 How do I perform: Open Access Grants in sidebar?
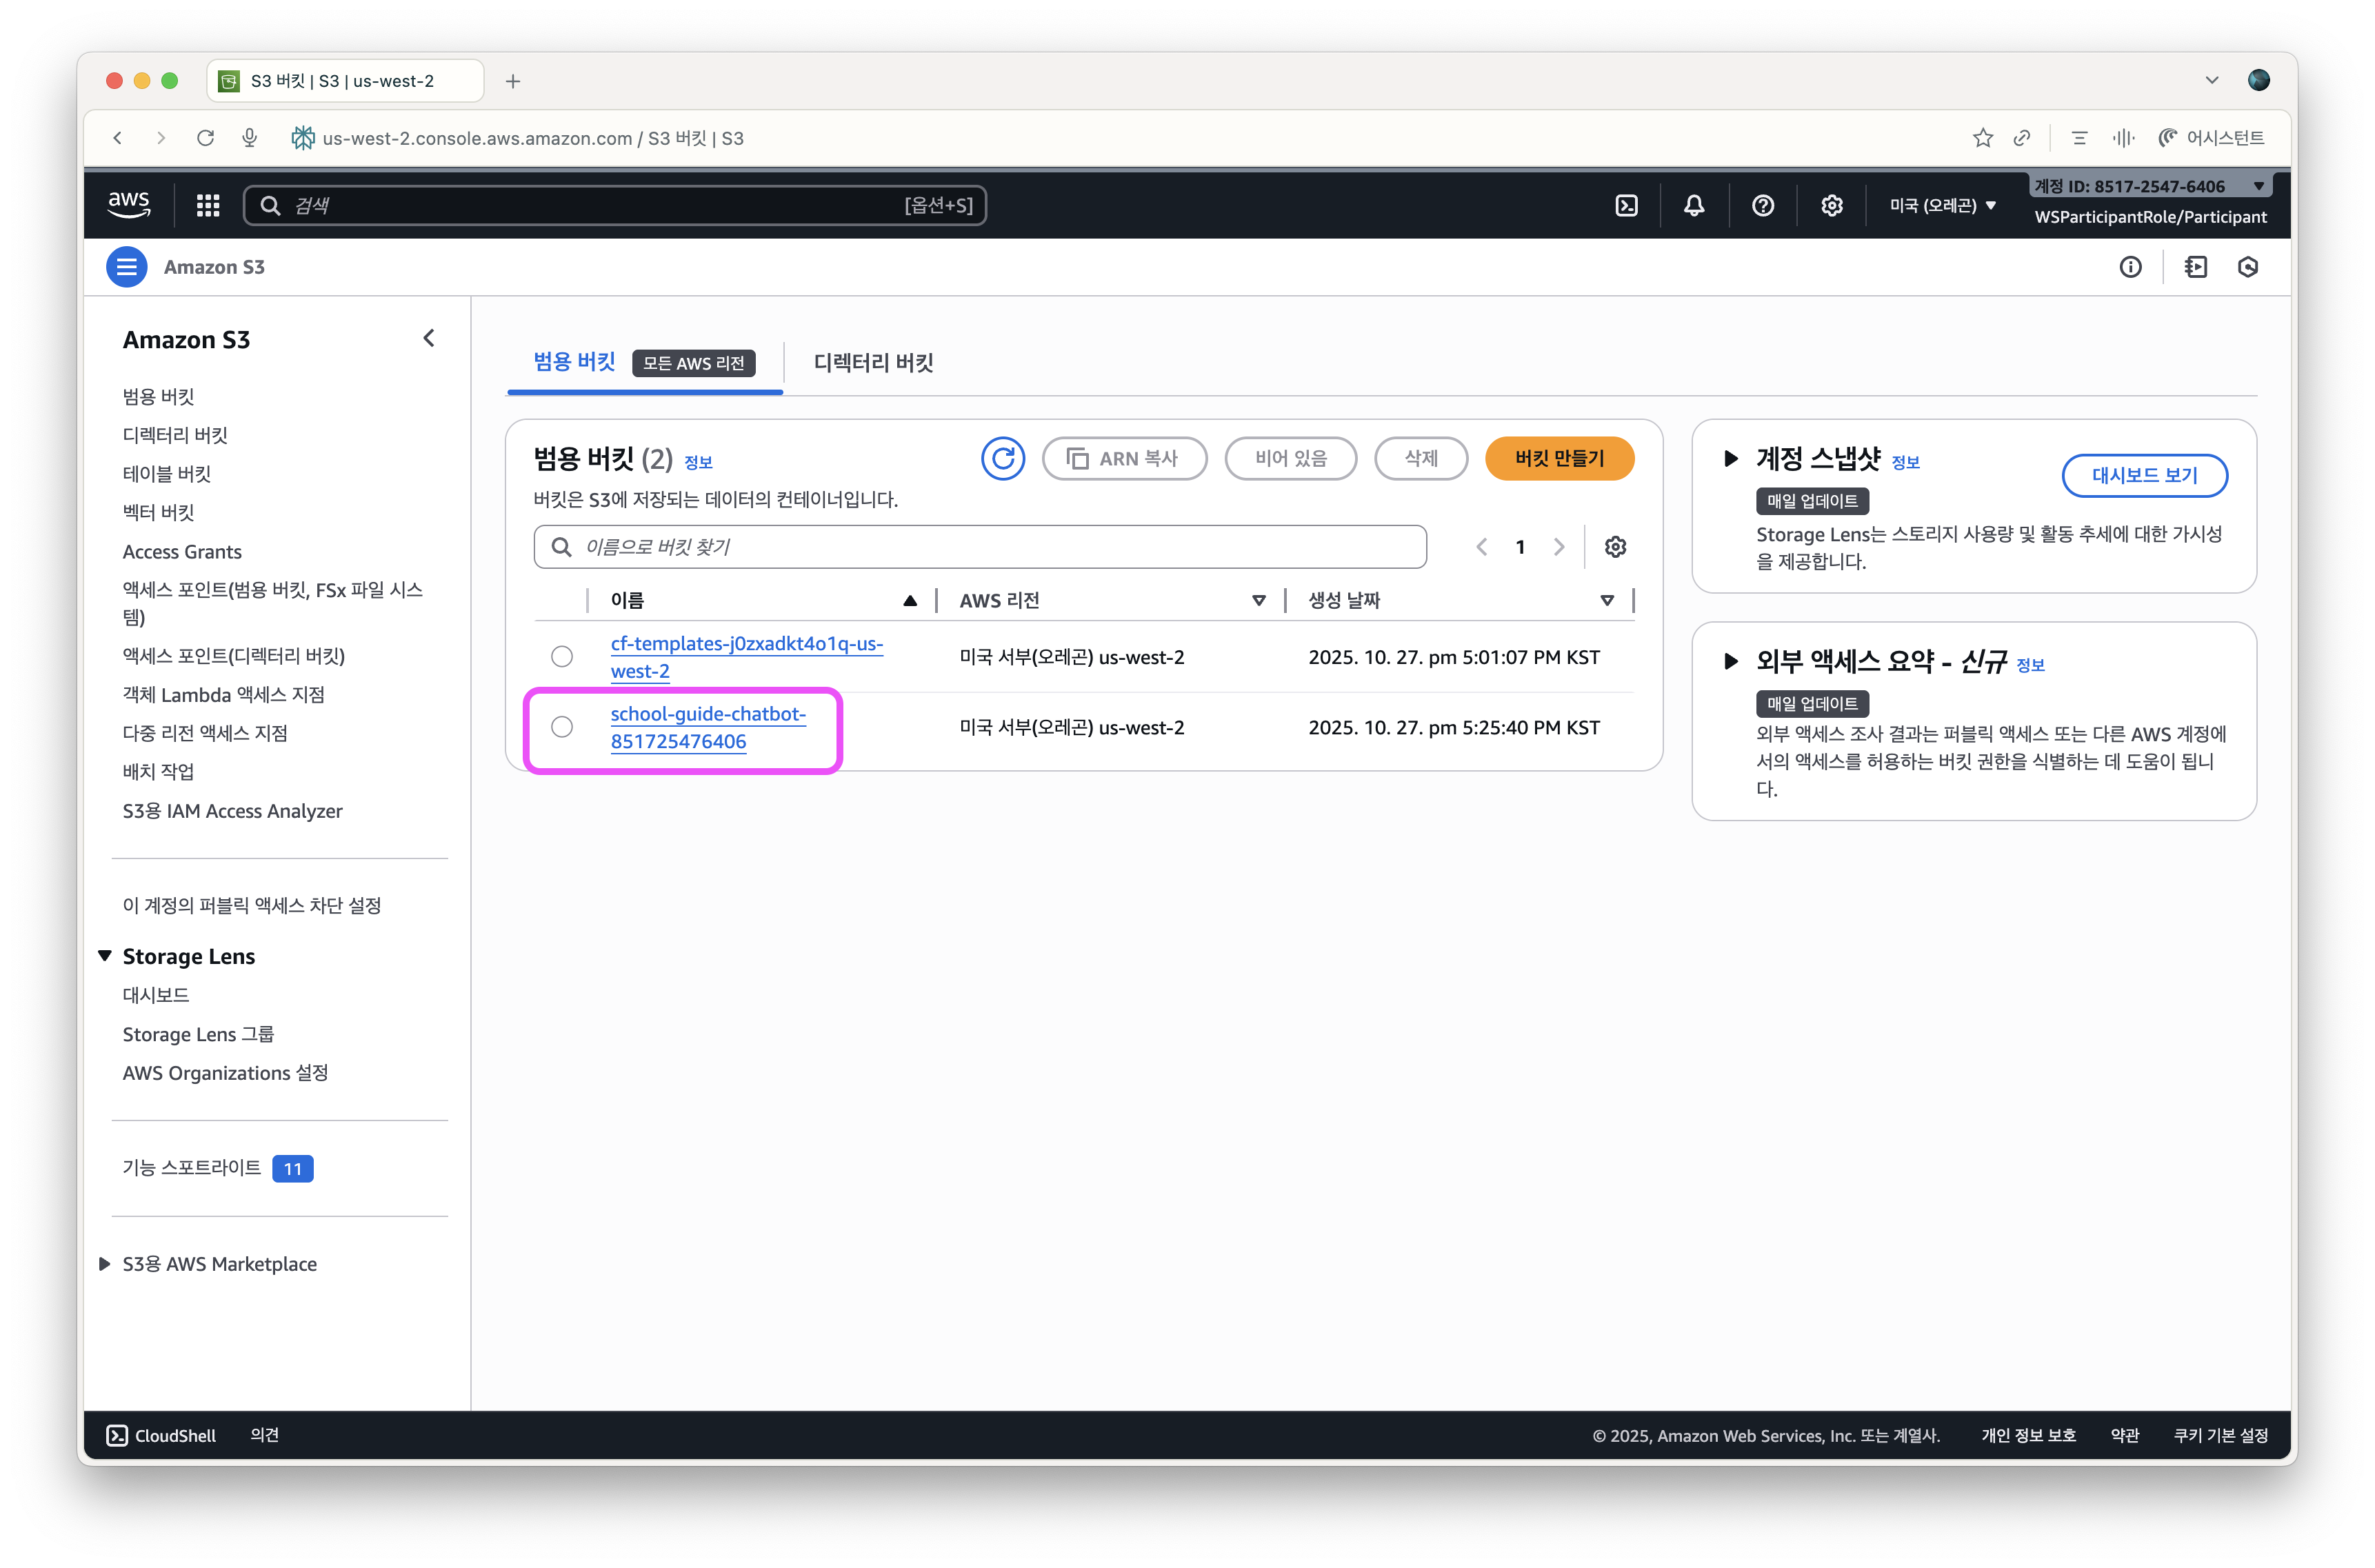(x=182, y=551)
